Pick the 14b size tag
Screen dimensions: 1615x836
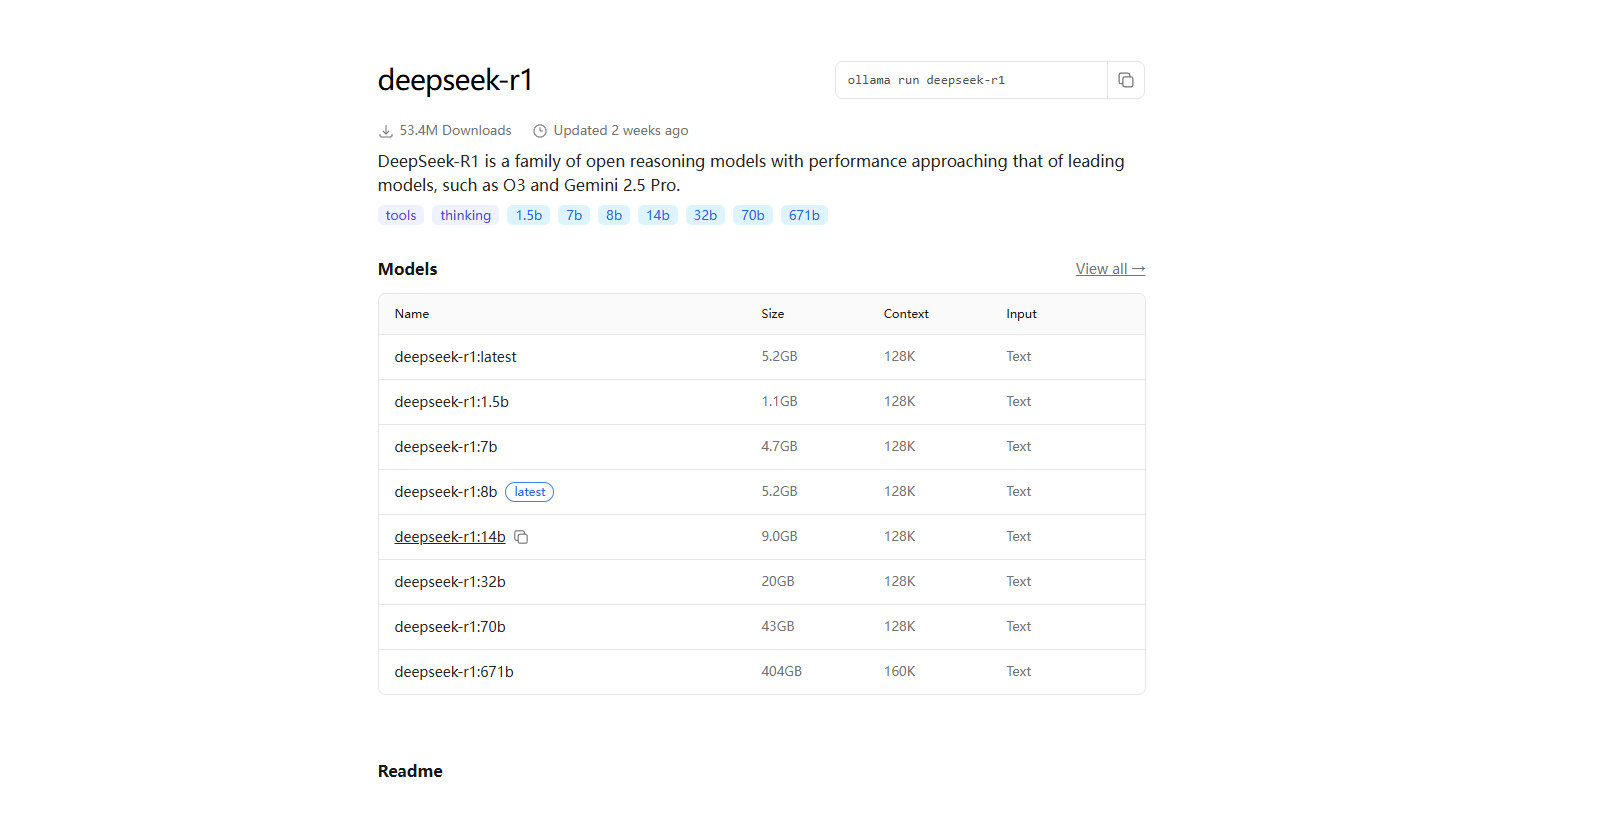coord(658,215)
